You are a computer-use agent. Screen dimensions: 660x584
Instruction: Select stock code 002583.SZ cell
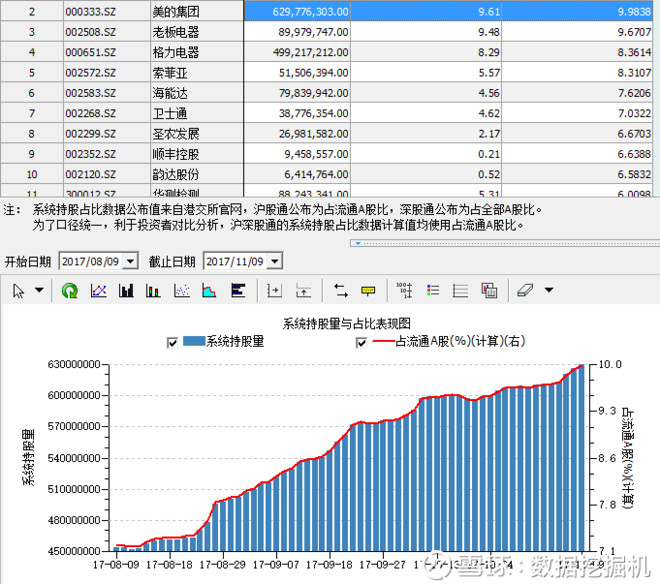pos(107,93)
